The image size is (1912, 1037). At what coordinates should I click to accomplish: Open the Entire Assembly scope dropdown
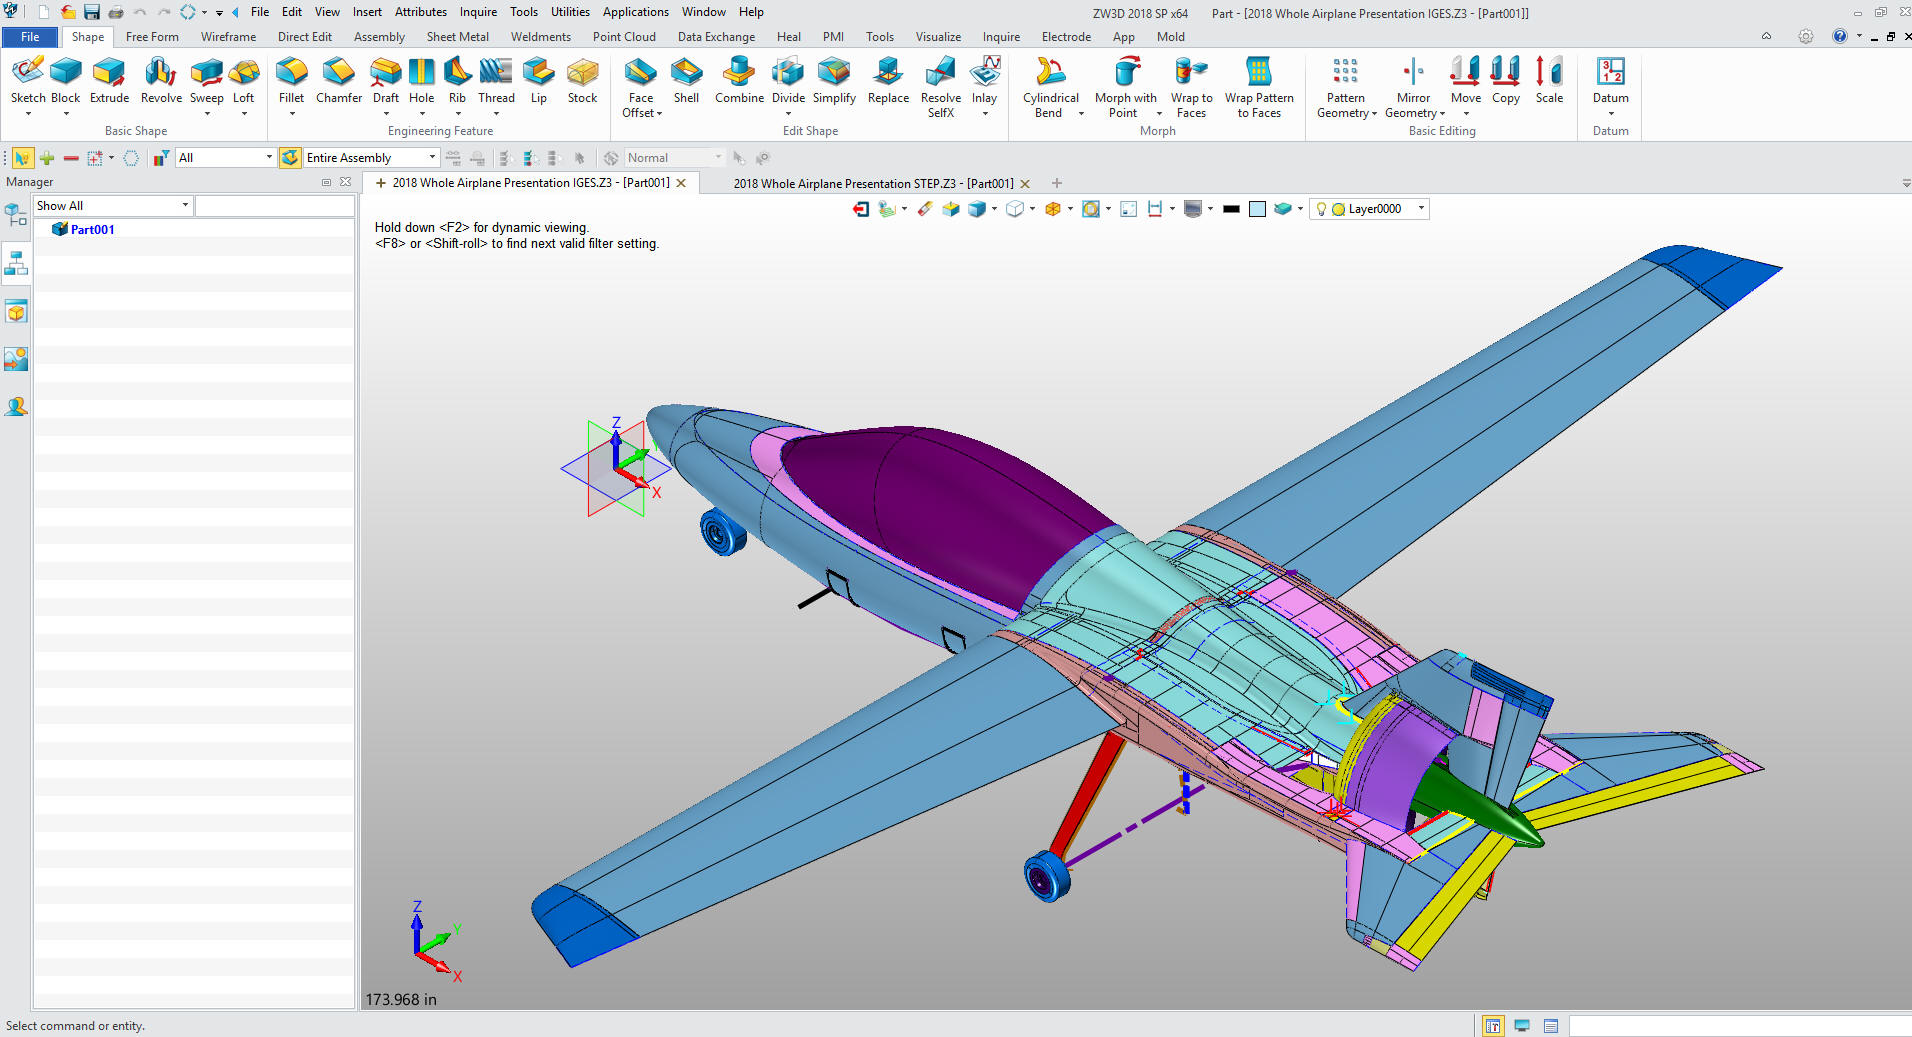coord(432,158)
